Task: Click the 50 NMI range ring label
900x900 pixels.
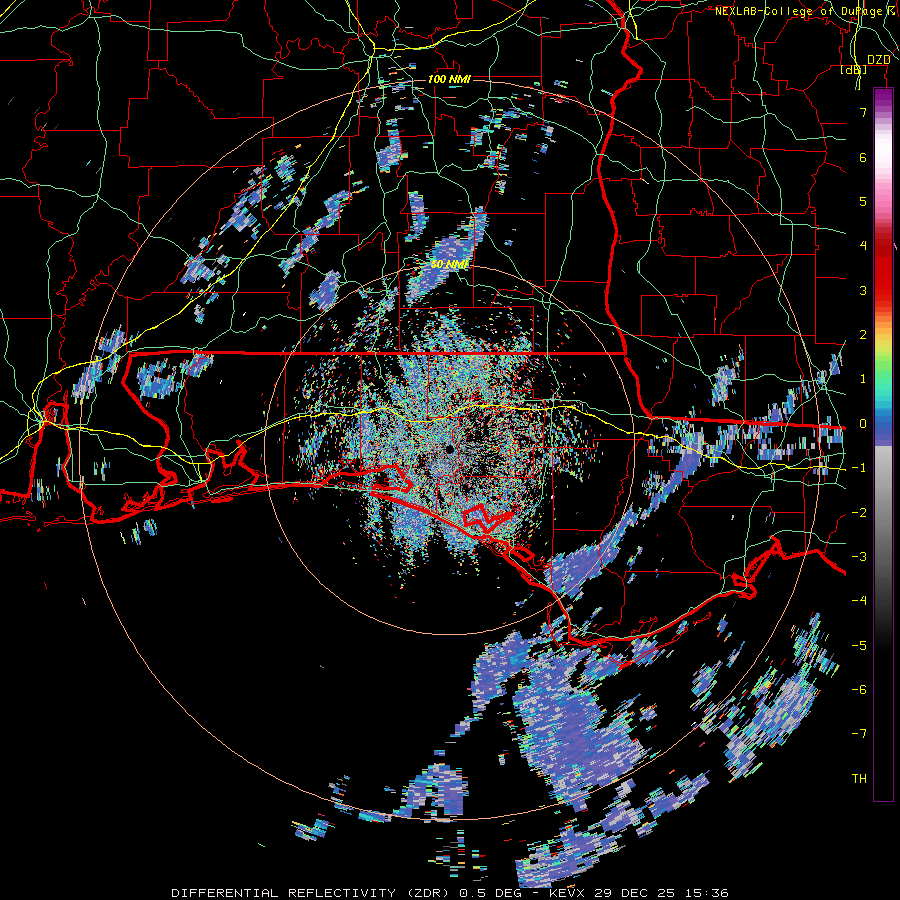Action: tap(449, 265)
